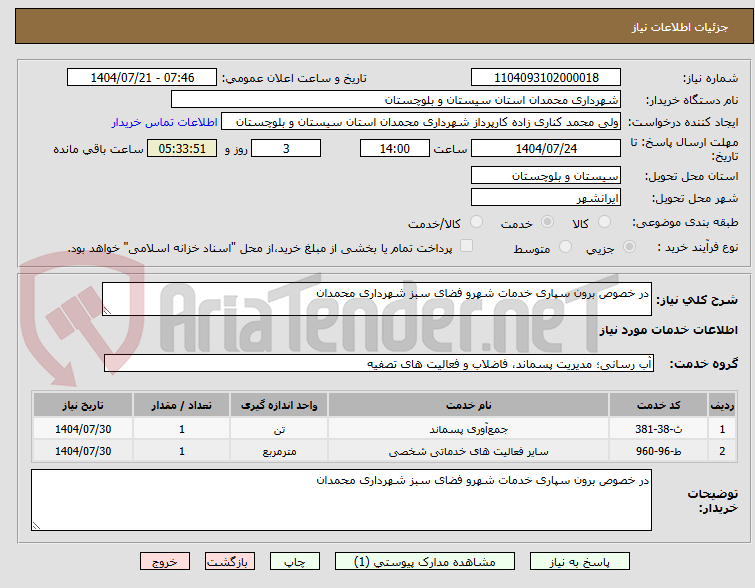The height and width of the screenshot is (588, 755).
Task: Select the جزیی purchase type radio
Action: (629, 247)
